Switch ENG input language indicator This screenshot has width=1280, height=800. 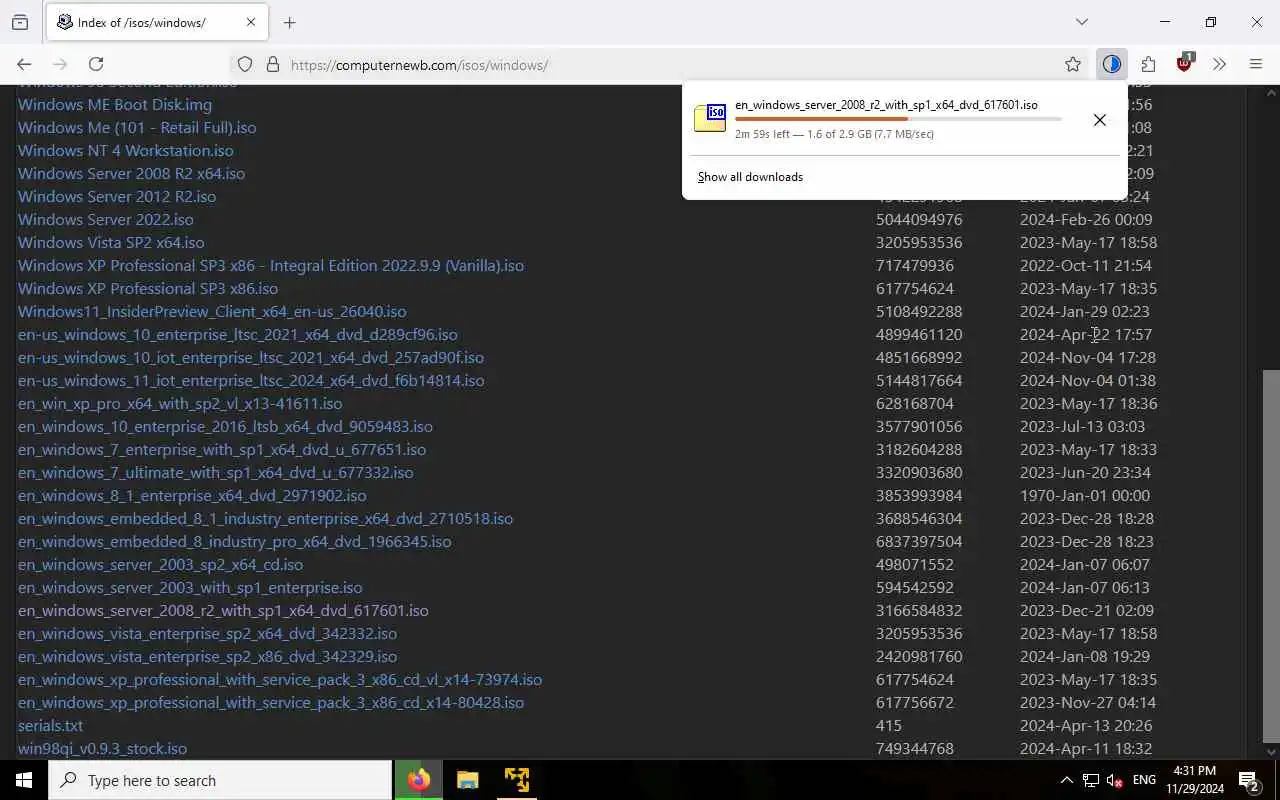[1145, 780]
